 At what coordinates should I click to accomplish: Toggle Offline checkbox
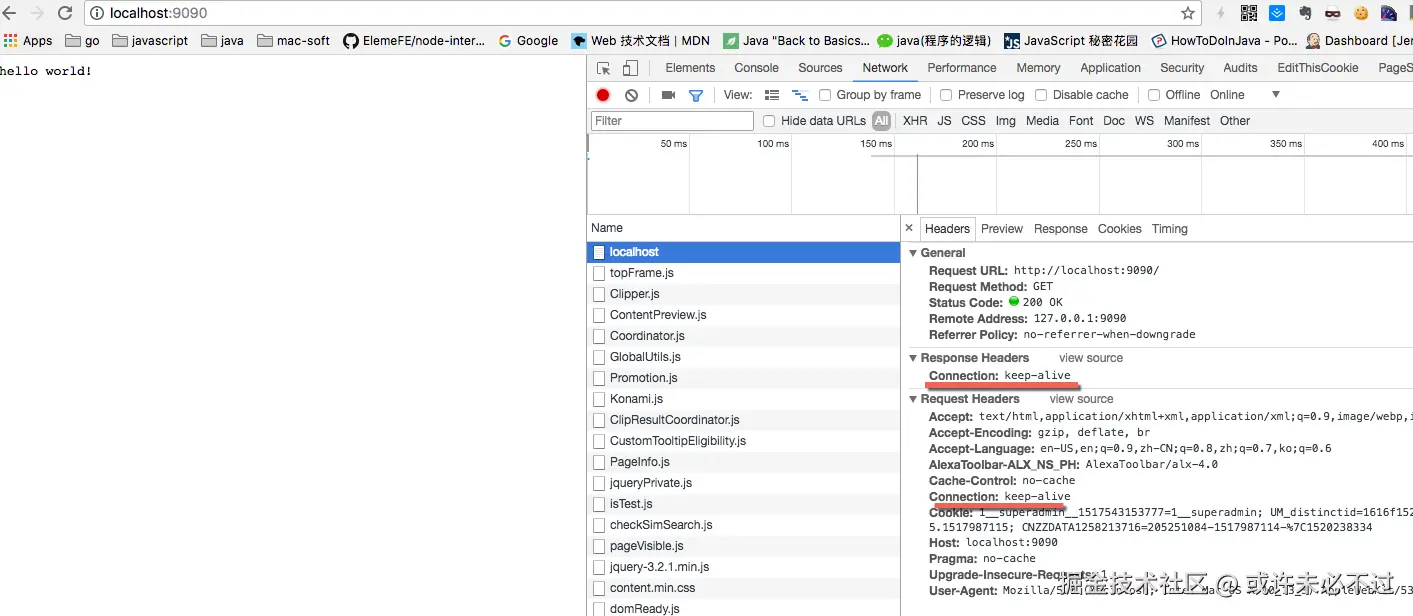coord(1154,95)
